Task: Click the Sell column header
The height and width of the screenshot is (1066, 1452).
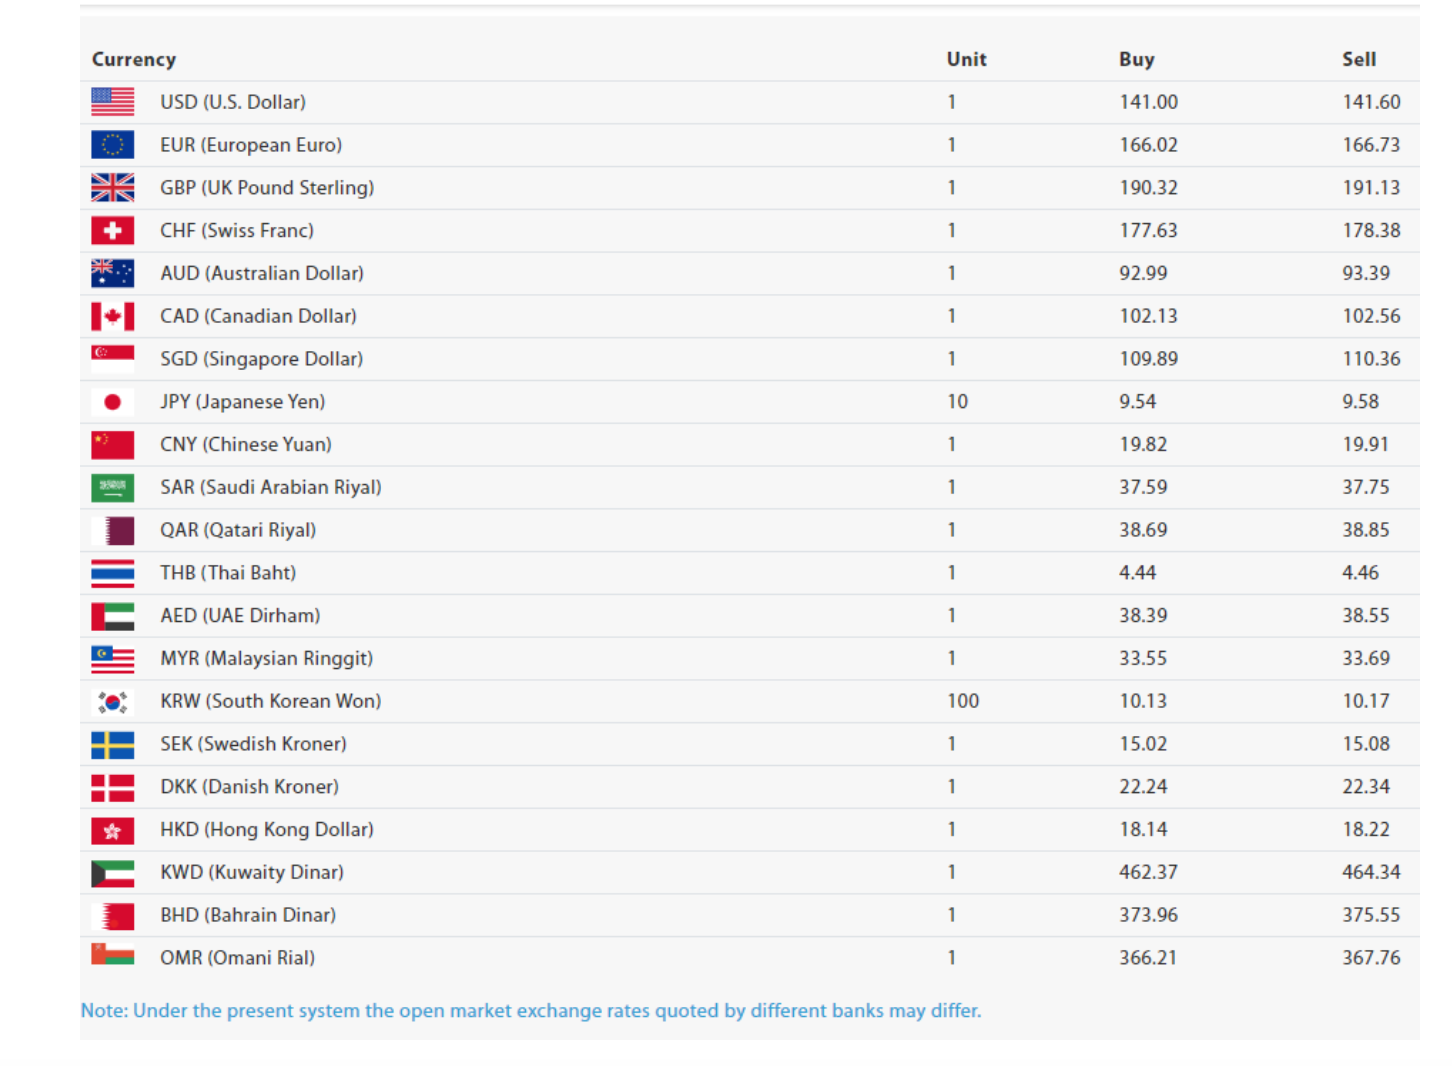Action: (1358, 60)
